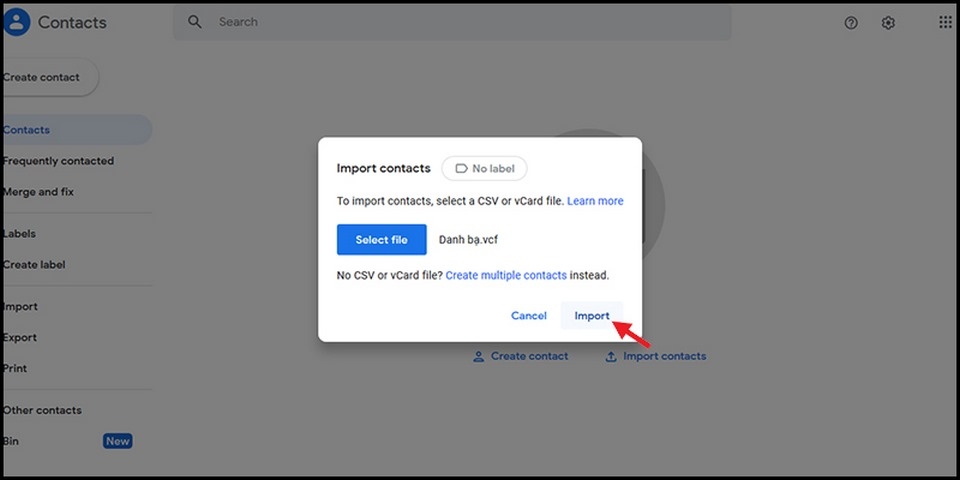Click the search magnifier icon

coord(195,22)
